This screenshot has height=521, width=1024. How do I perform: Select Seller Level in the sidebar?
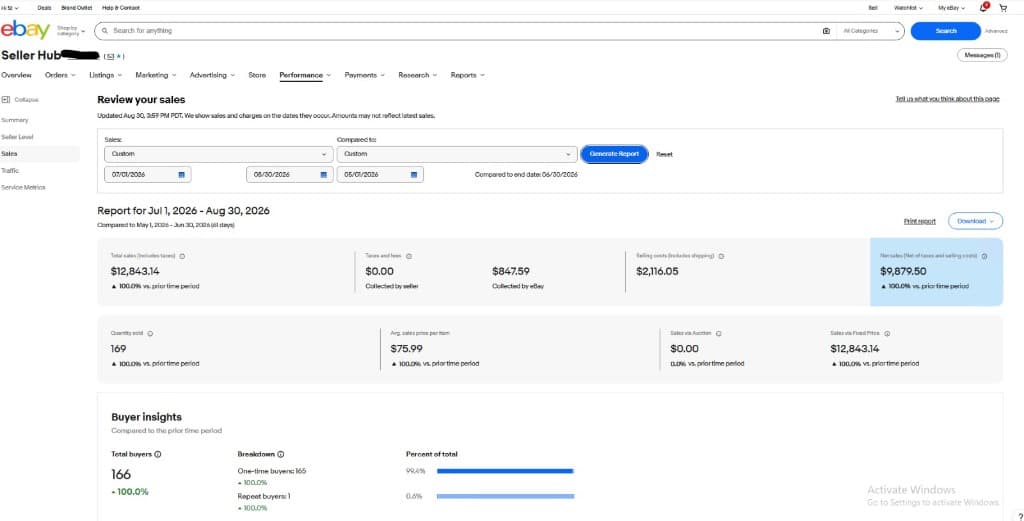[x=18, y=137]
